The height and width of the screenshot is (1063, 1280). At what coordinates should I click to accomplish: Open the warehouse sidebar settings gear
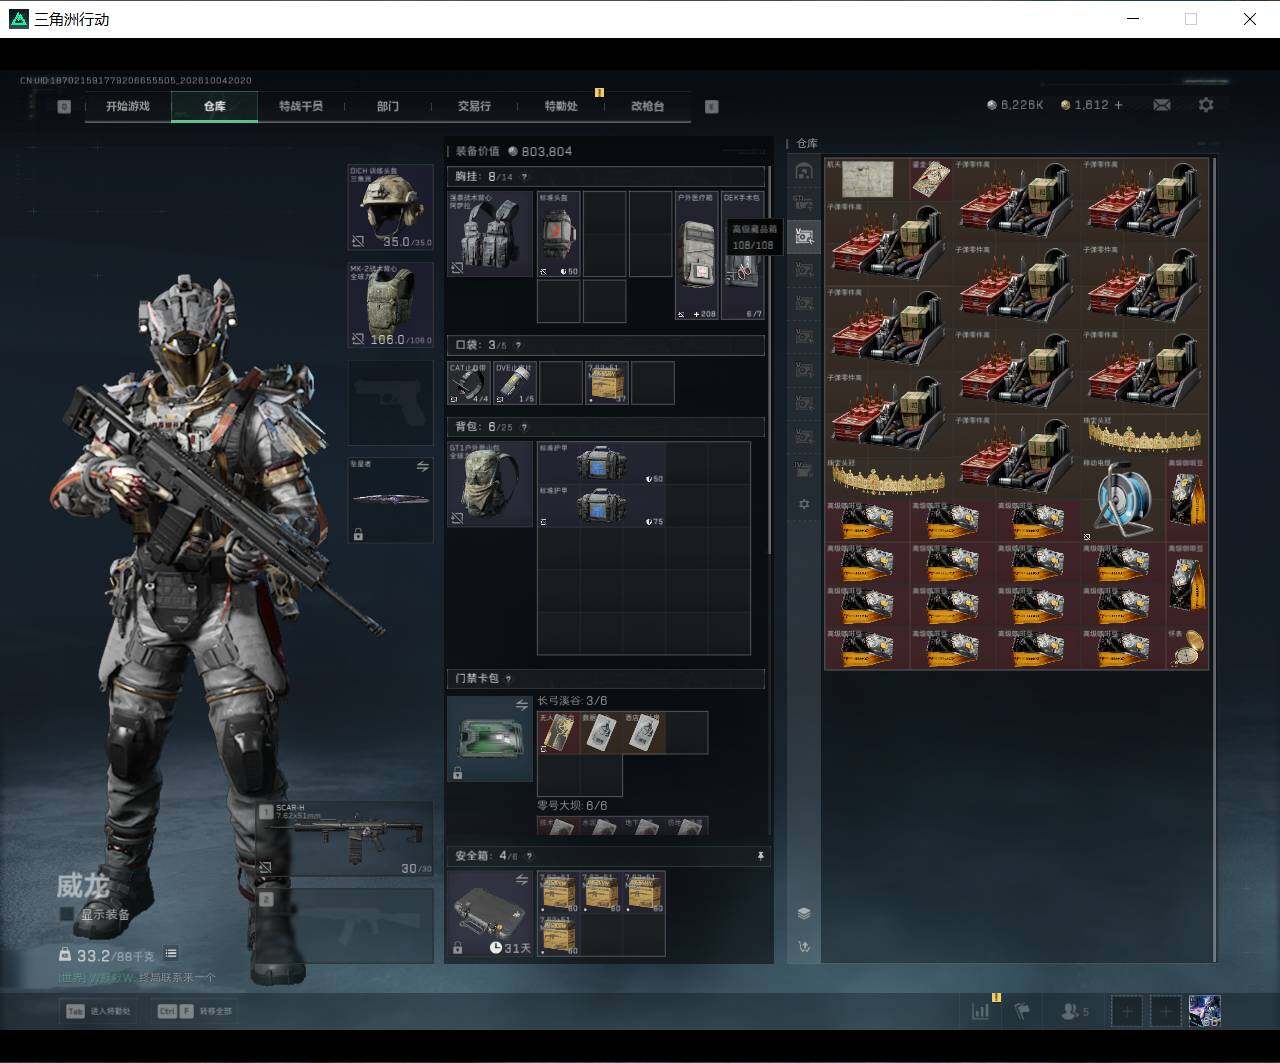(804, 504)
